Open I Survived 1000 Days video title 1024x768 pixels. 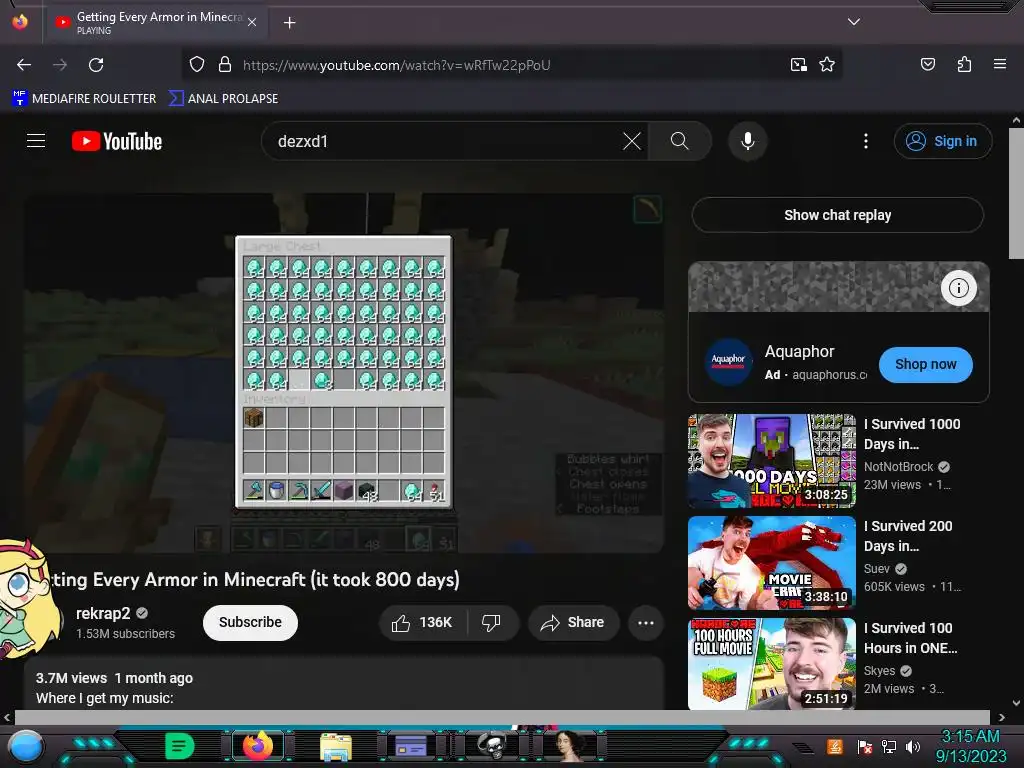pyautogui.click(x=912, y=434)
